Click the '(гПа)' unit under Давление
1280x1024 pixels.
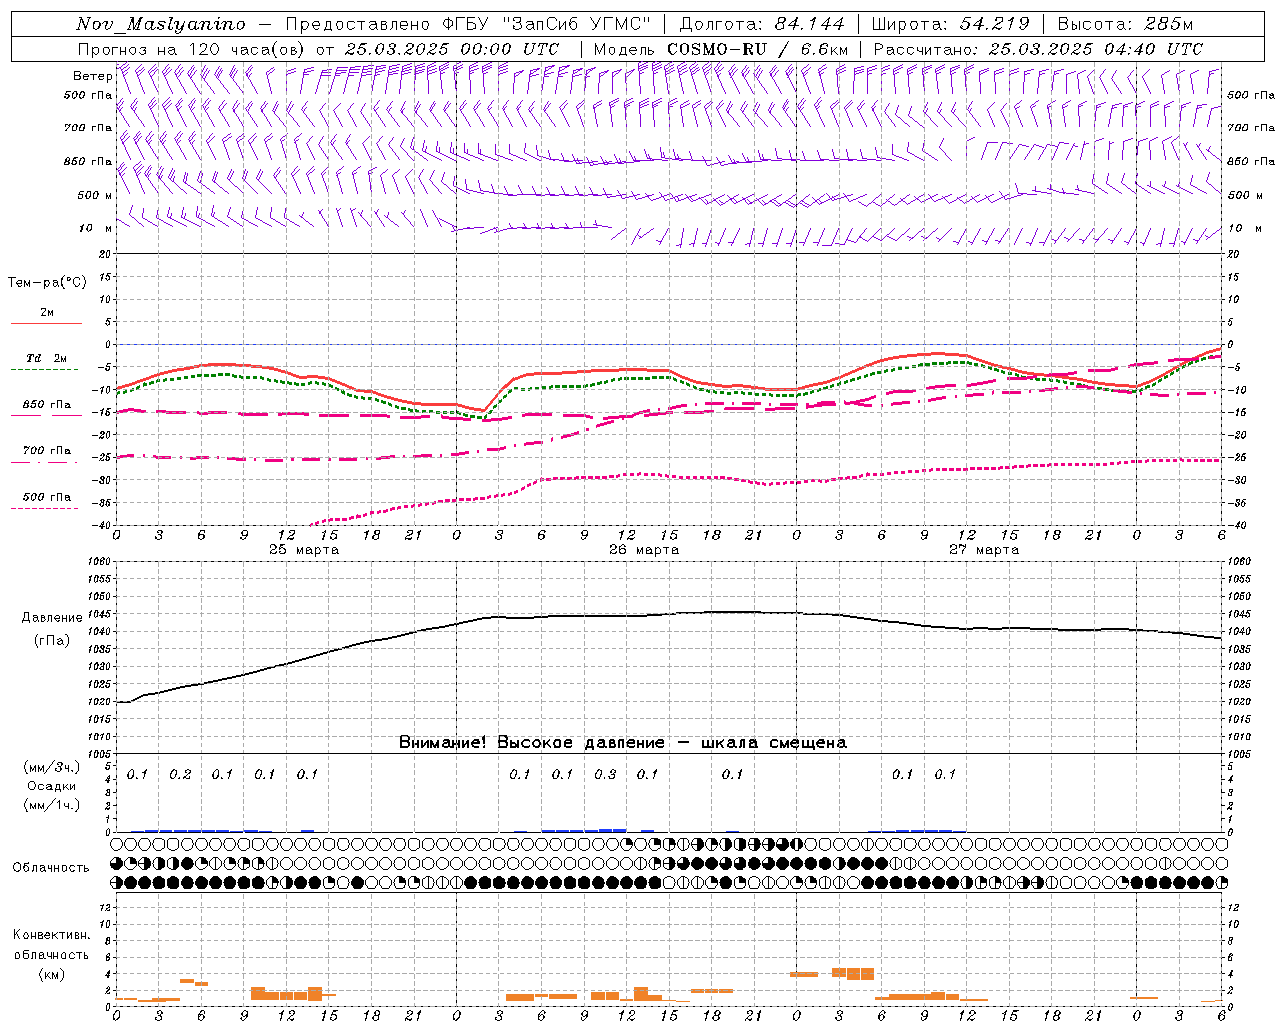click(x=52, y=640)
